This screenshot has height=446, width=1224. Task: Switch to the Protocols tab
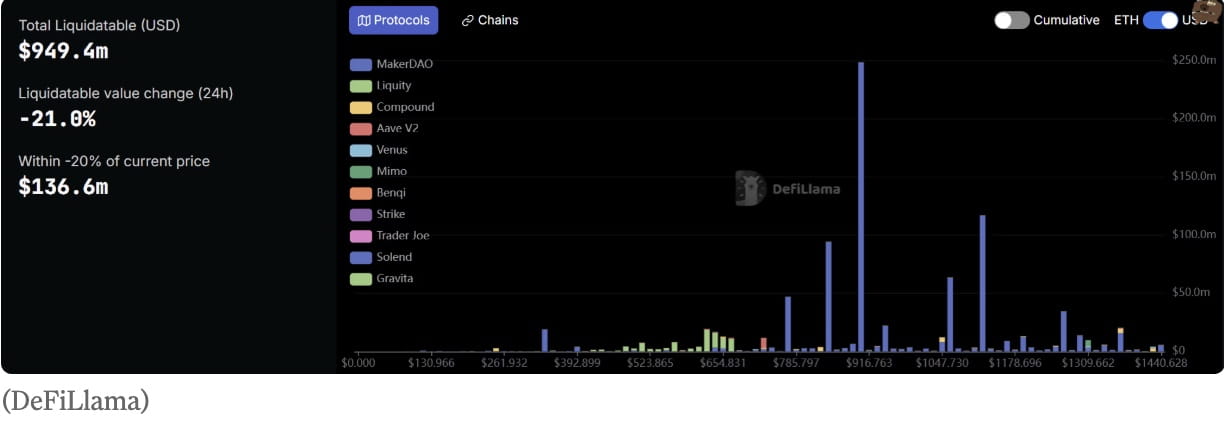pyautogui.click(x=394, y=20)
